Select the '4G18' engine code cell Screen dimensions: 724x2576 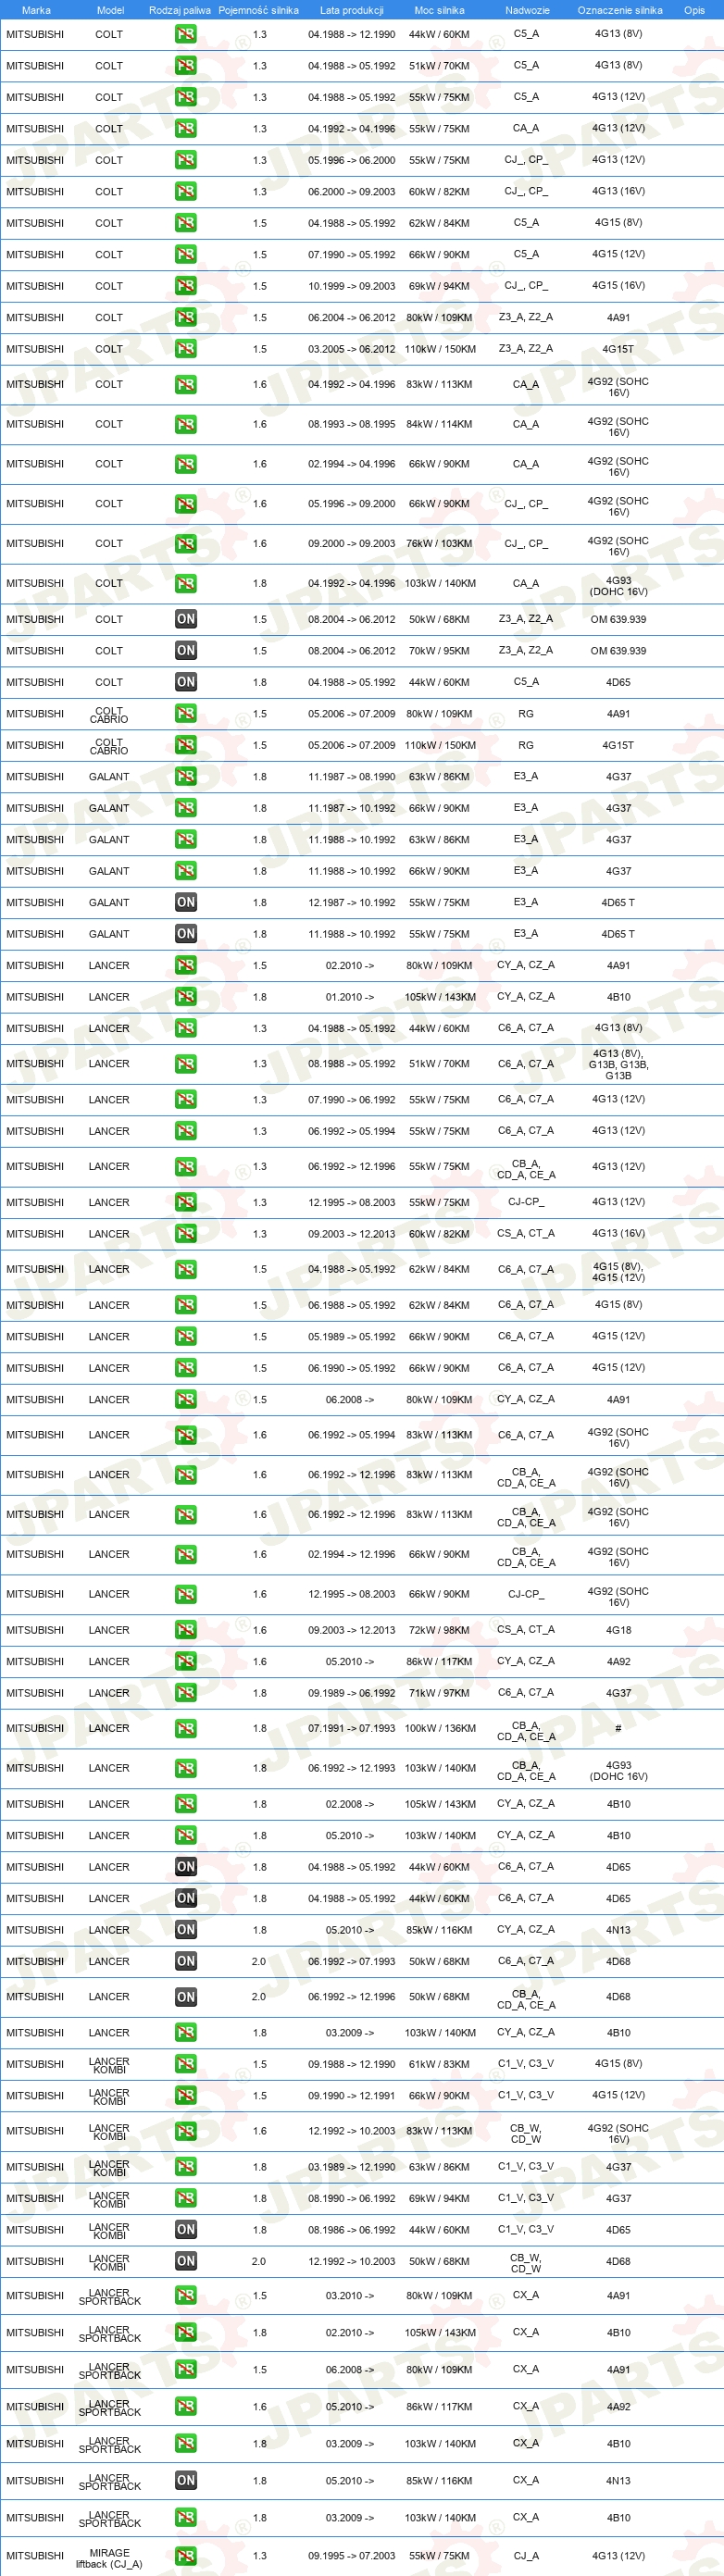pyautogui.click(x=619, y=1630)
